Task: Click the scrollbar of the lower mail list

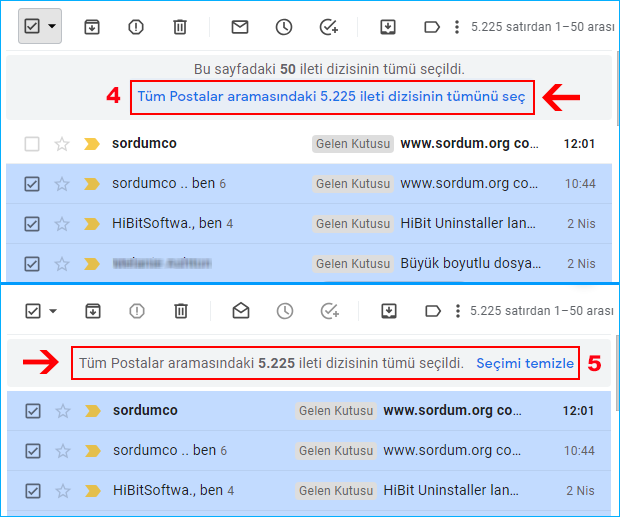Action: point(617,374)
